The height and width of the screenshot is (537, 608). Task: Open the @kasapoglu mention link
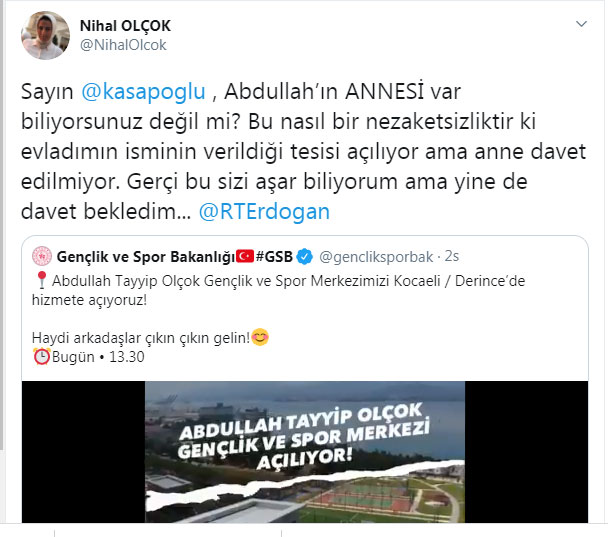pos(143,92)
